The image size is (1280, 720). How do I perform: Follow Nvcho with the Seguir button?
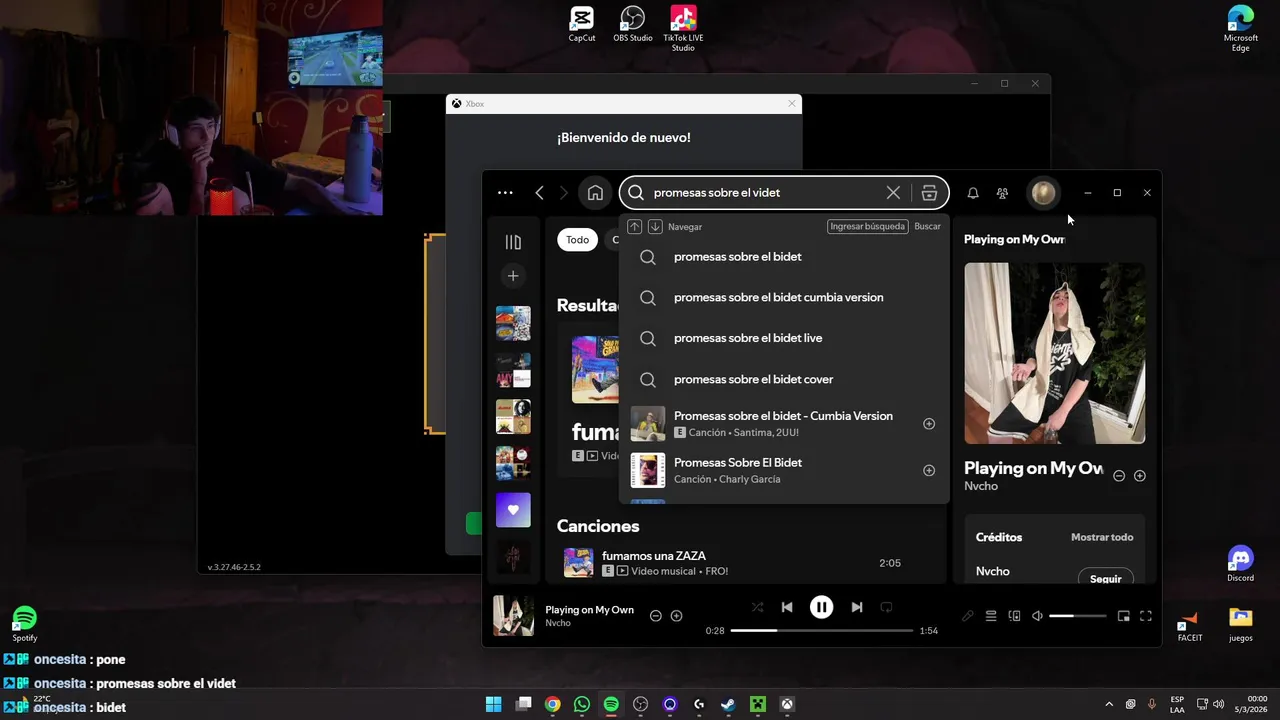(1106, 579)
